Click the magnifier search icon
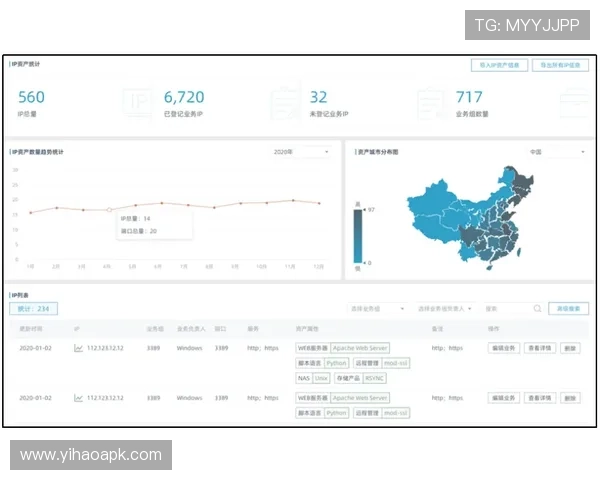The width and height of the screenshot is (600, 480). tap(537, 309)
